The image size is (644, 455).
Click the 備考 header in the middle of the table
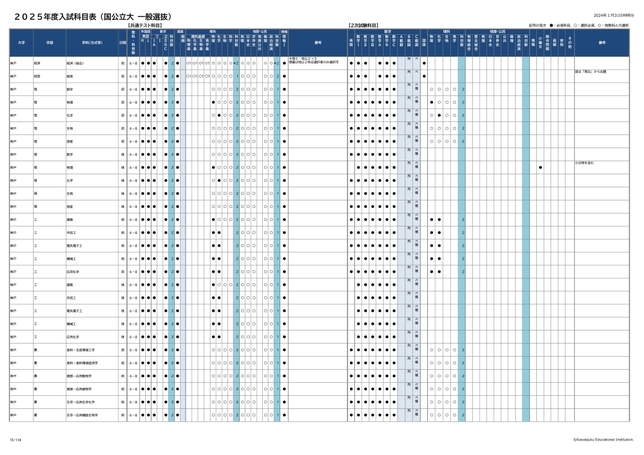[x=317, y=42]
